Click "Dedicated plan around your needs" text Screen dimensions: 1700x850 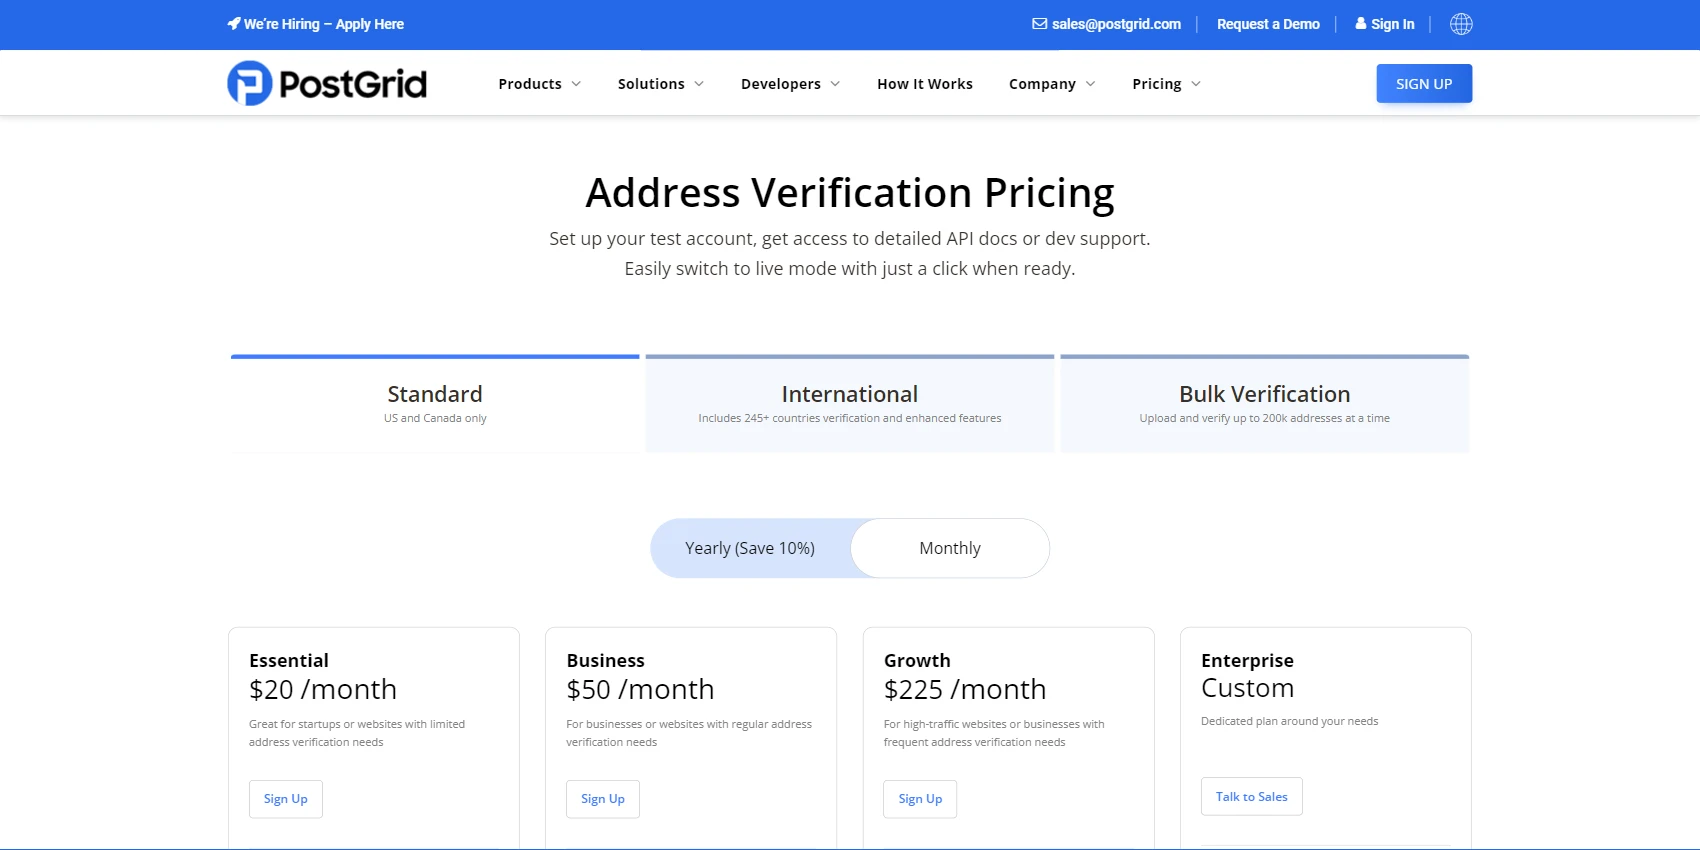click(x=1290, y=721)
